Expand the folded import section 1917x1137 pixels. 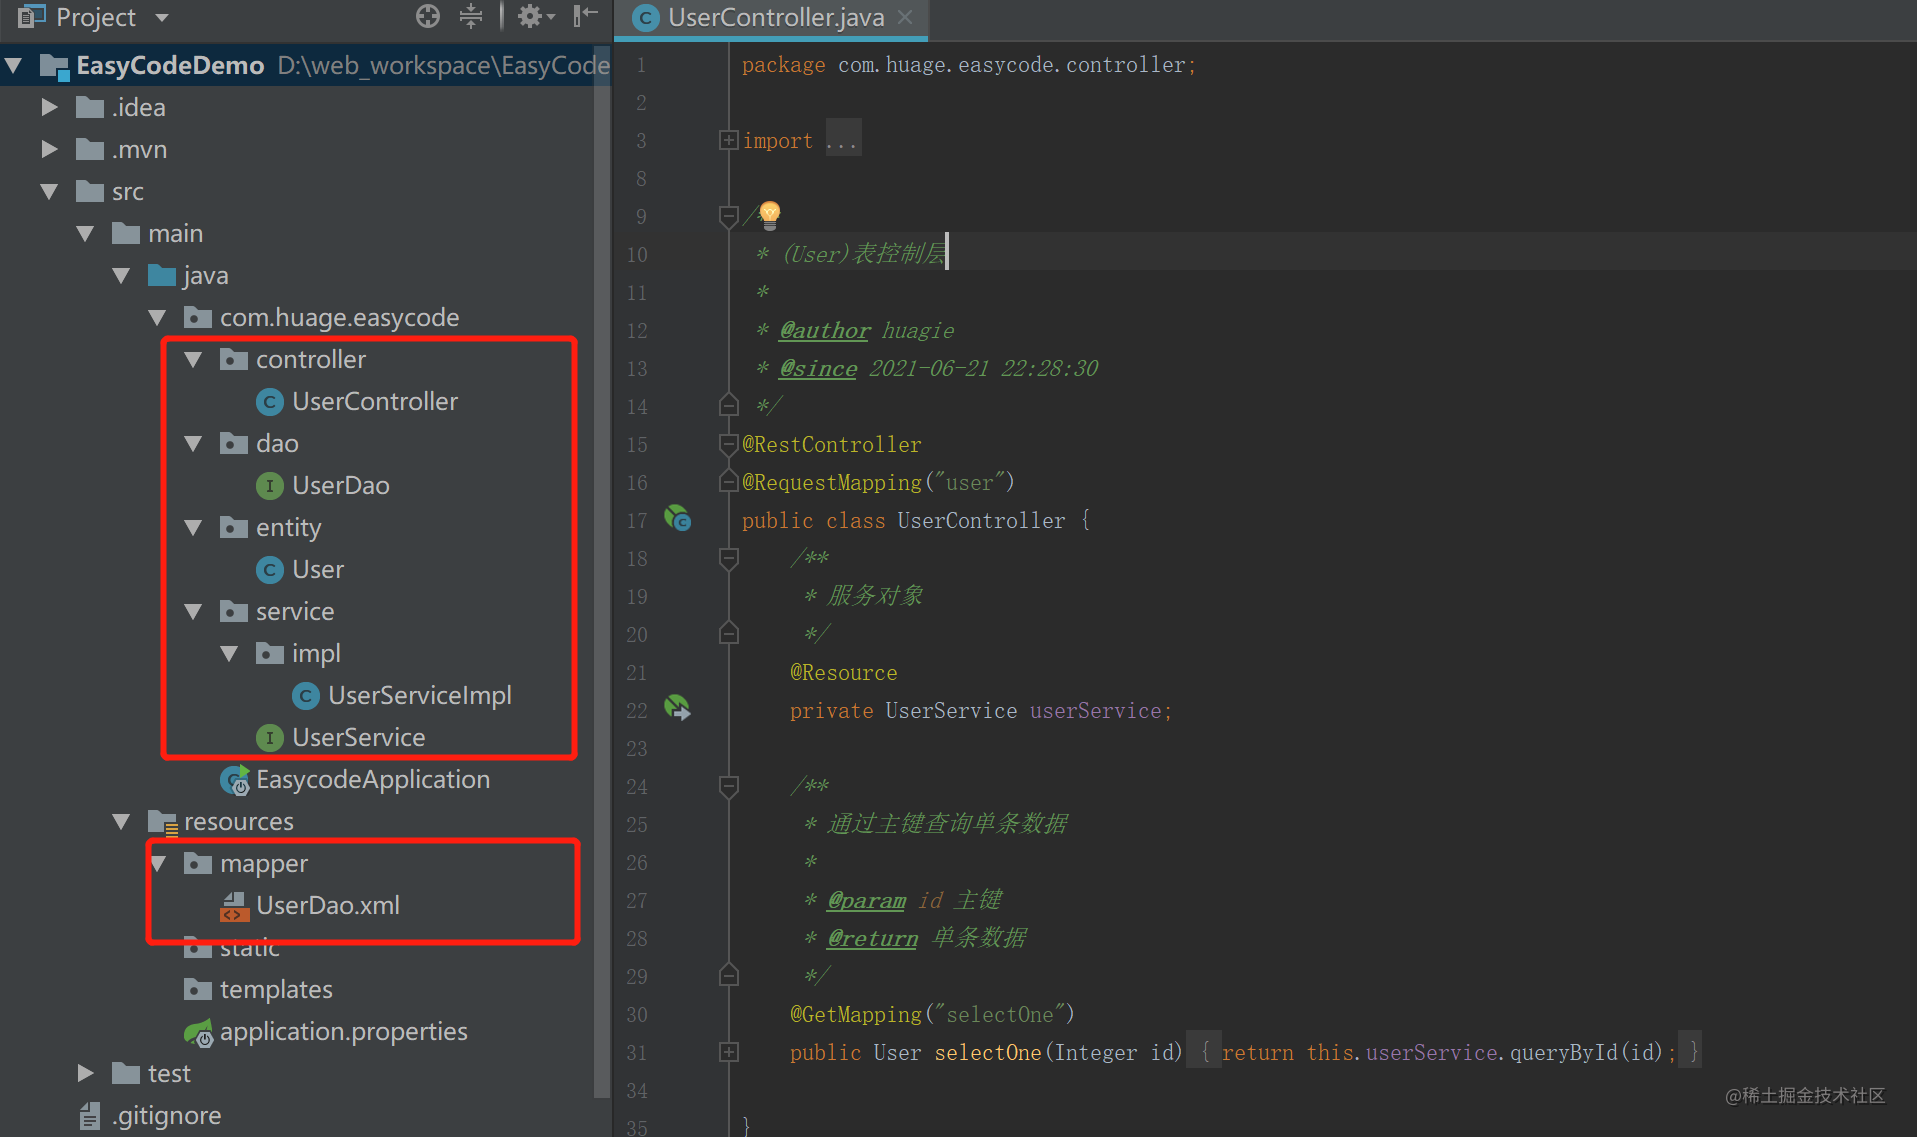tap(728, 141)
